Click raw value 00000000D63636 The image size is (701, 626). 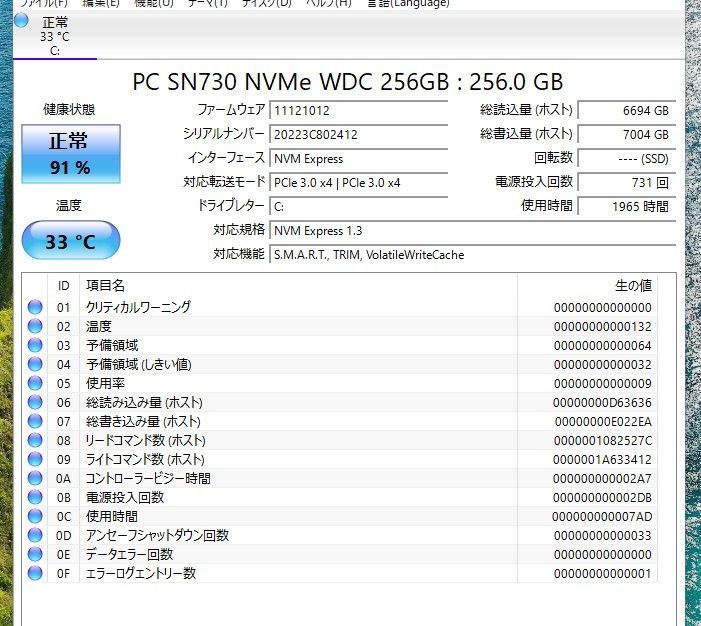(x=602, y=402)
